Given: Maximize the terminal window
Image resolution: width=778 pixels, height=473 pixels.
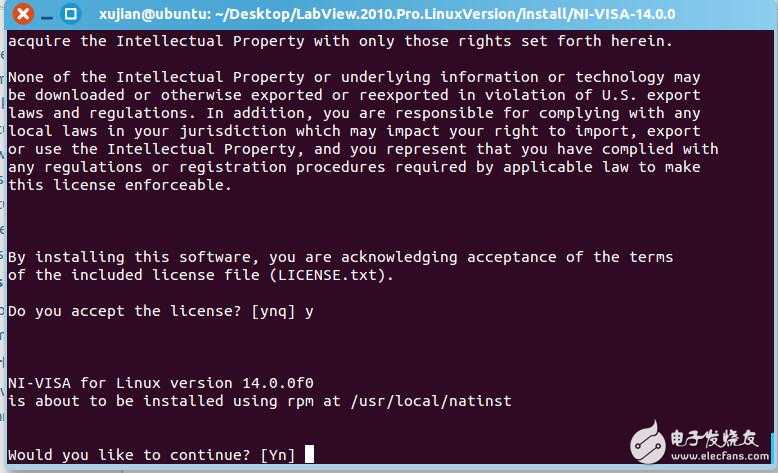Looking at the screenshot, I should coord(70,15).
